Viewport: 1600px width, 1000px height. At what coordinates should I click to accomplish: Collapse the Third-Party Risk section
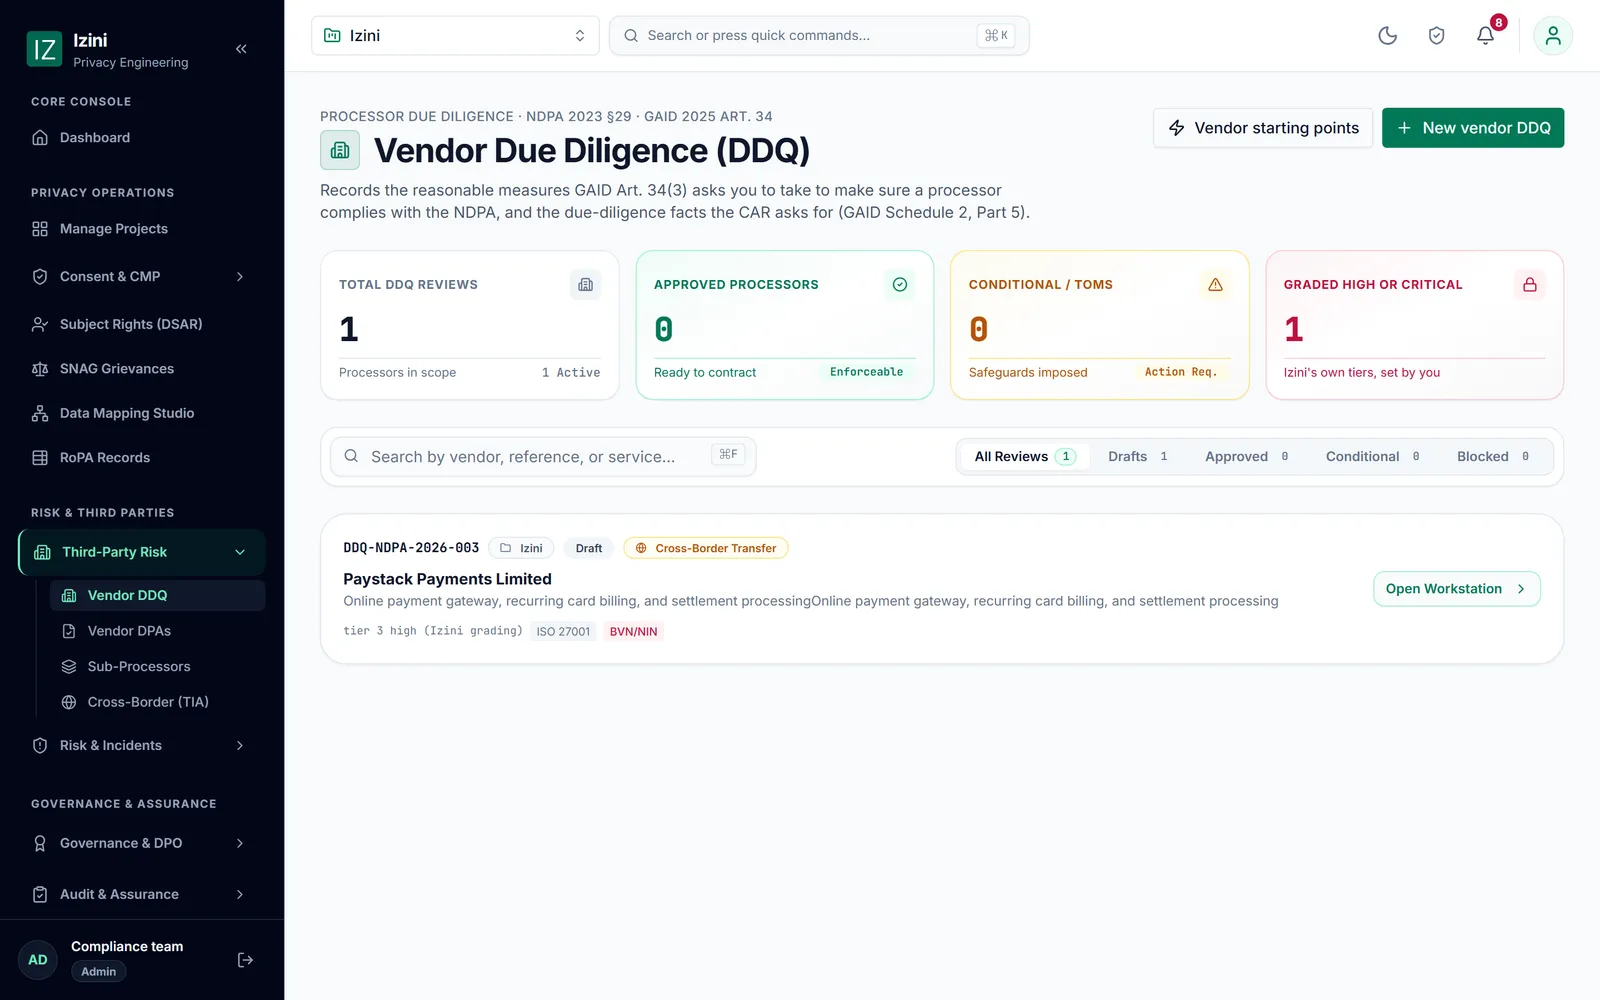click(x=142, y=552)
